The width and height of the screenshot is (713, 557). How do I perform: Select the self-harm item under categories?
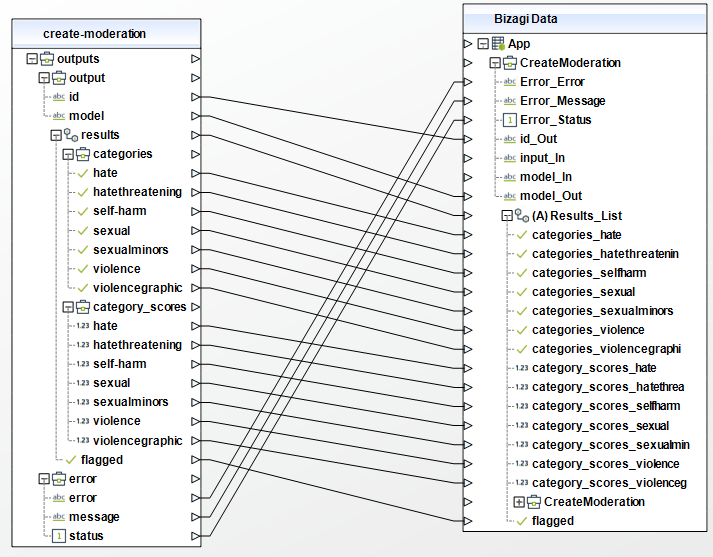pos(120,211)
